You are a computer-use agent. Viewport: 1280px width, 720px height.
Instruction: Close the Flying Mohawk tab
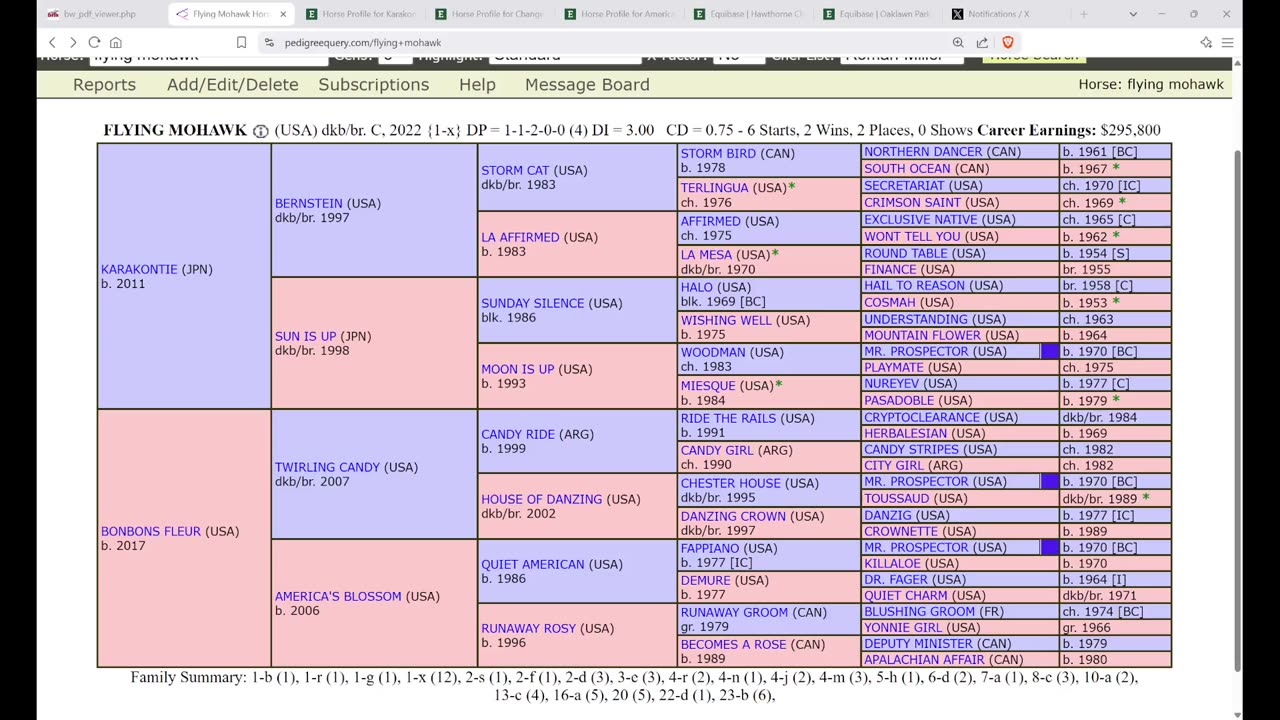(x=283, y=14)
